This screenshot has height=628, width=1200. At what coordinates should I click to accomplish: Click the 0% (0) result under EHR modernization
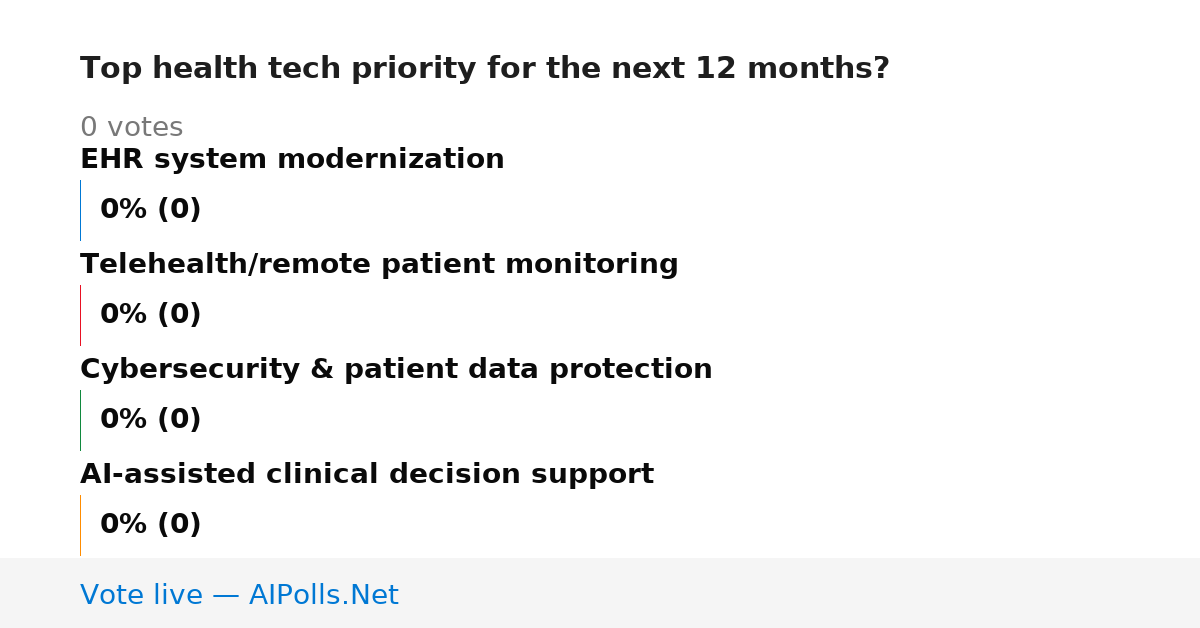click(x=151, y=210)
